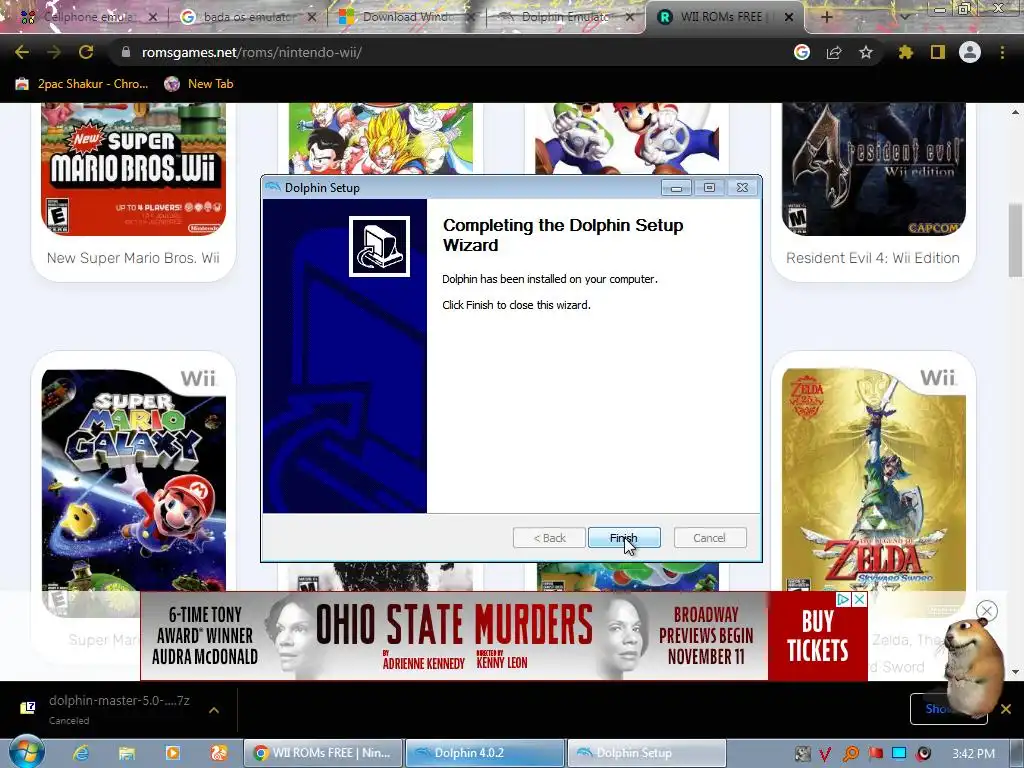Close the ad banner X icon
This screenshot has width=1024, height=768.
click(x=859, y=600)
